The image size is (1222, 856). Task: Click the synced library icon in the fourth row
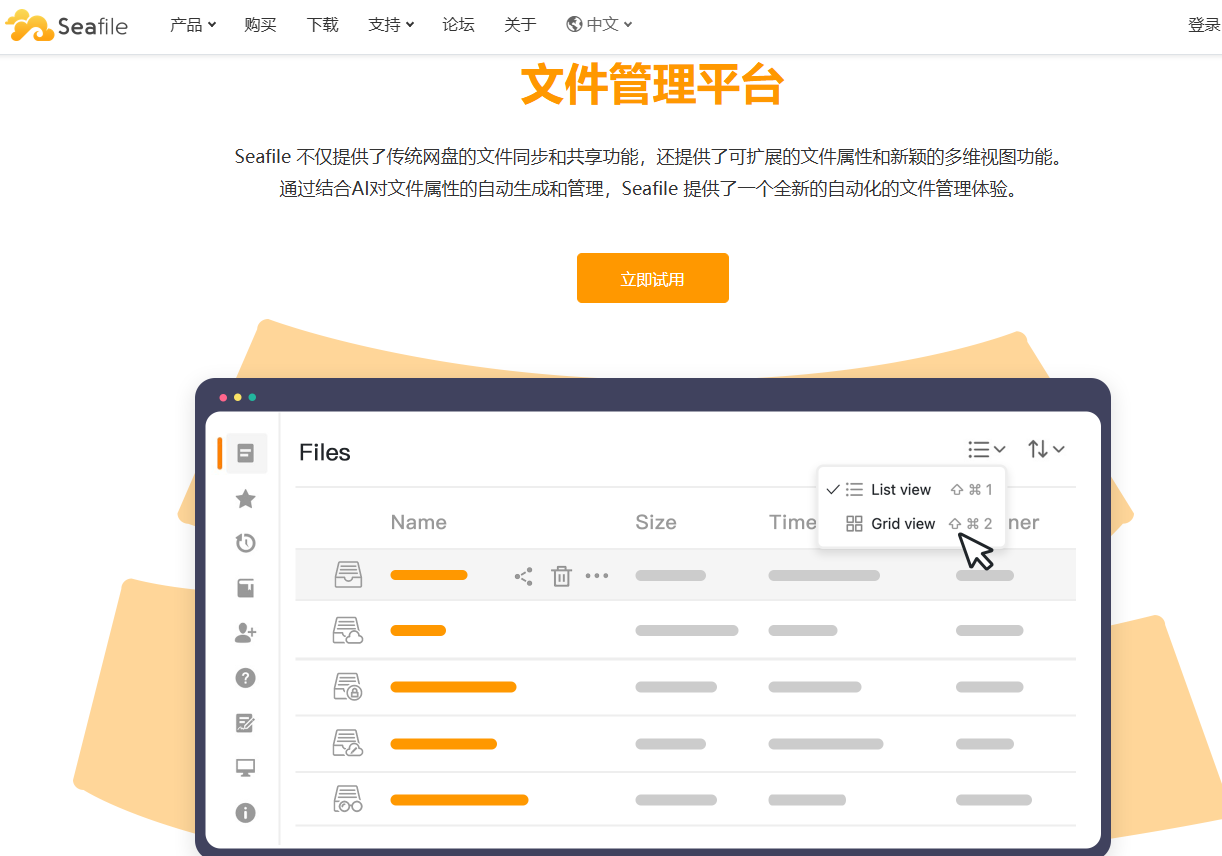tap(347, 743)
